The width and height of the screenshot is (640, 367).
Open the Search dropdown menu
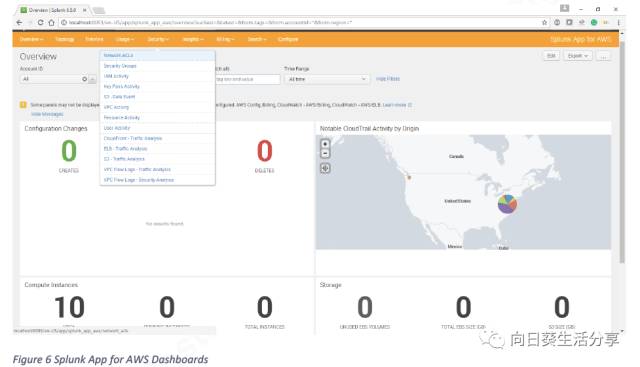click(x=257, y=39)
